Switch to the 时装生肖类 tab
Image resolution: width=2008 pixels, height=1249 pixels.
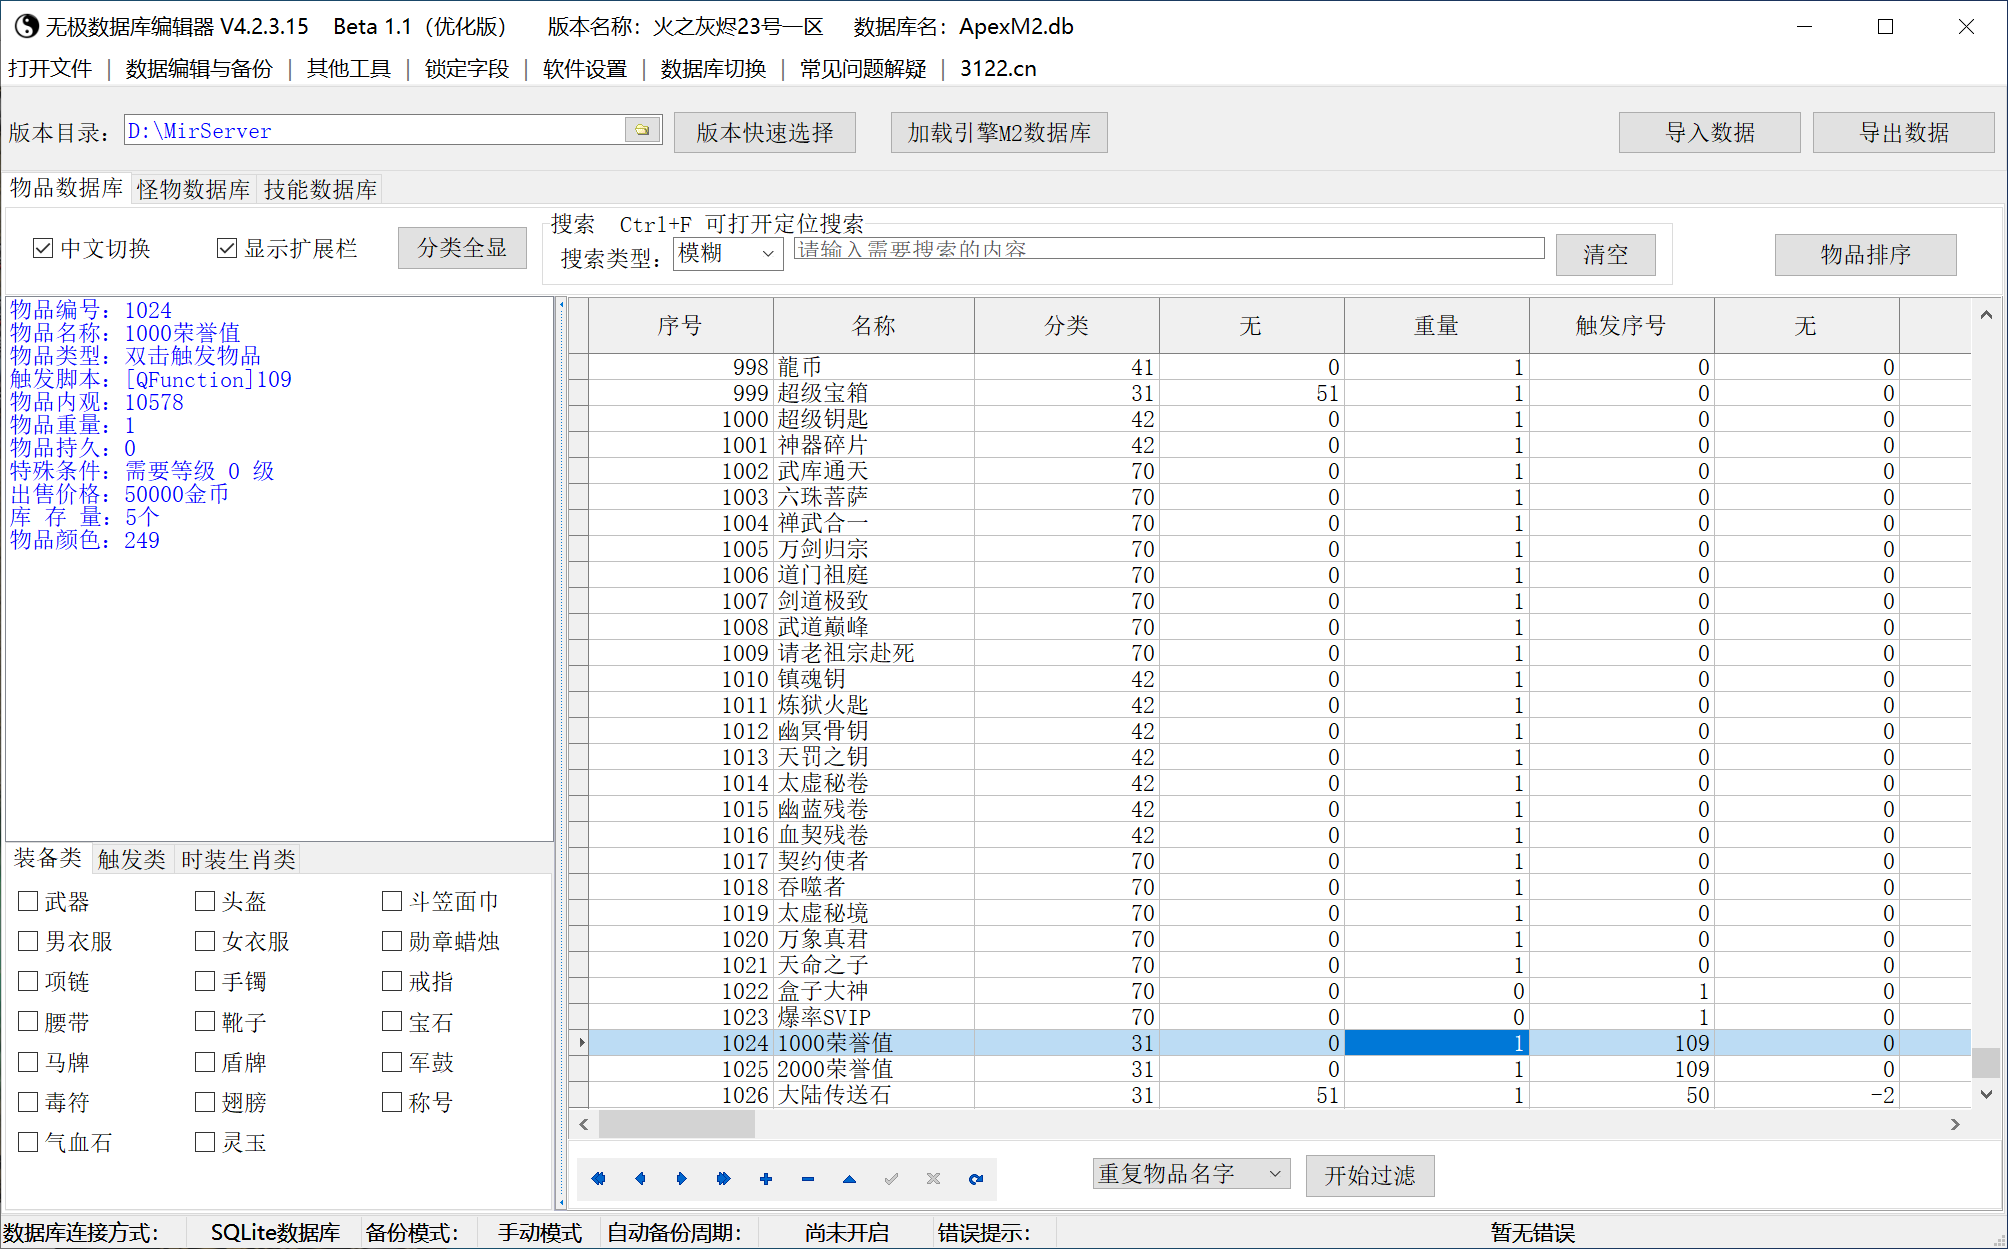[x=238, y=859]
